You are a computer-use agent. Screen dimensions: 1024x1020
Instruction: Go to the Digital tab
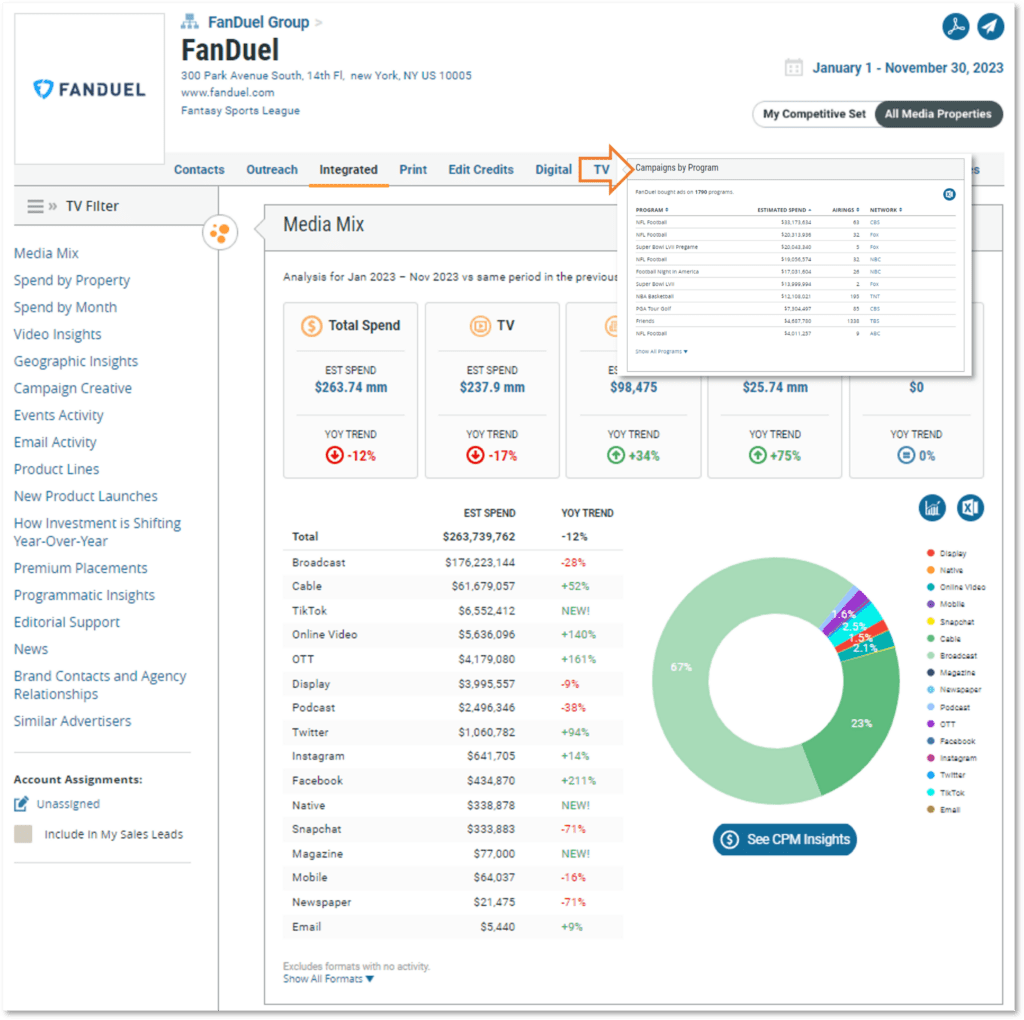(x=553, y=170)
